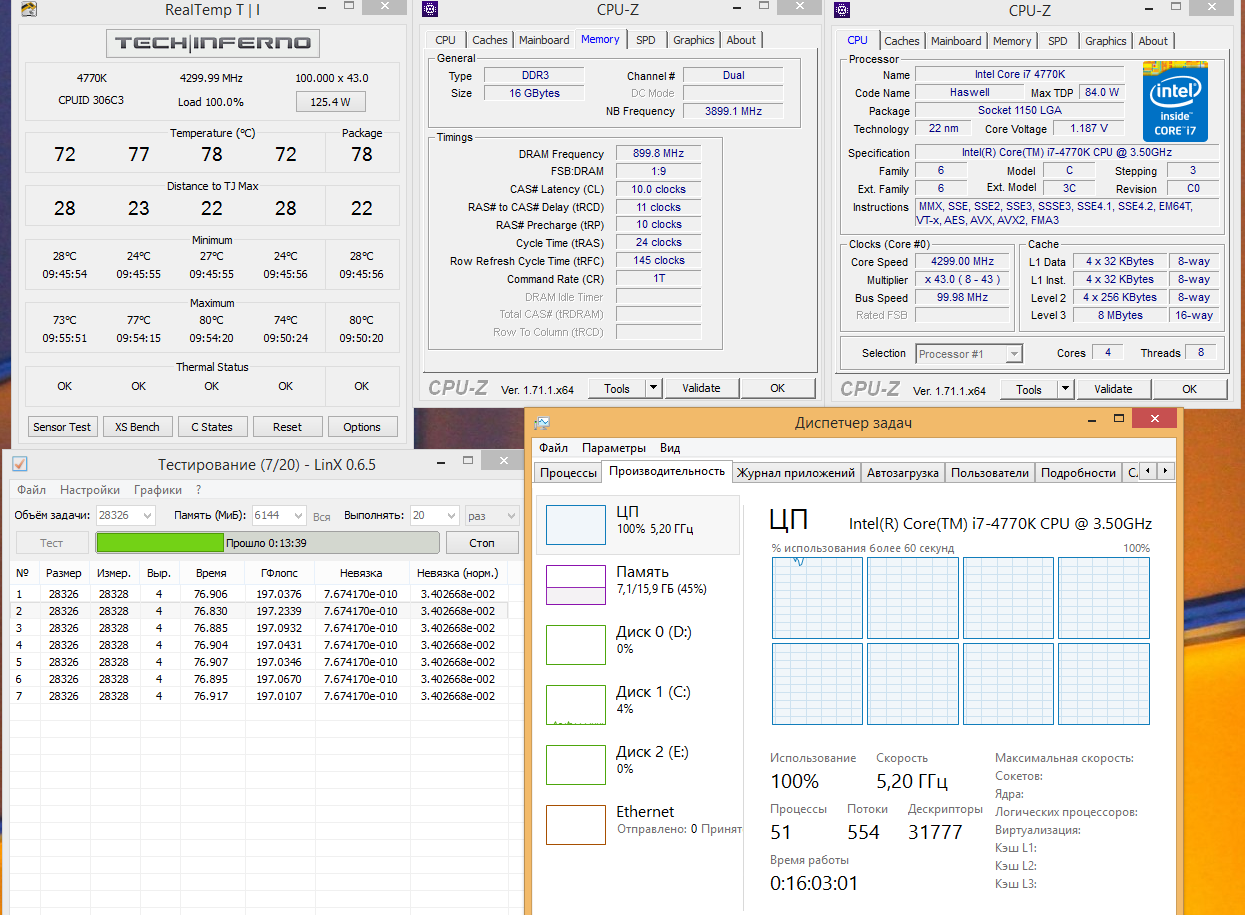Open Графики menu in LinX
1245x915 pixels.
click(158, 490)
